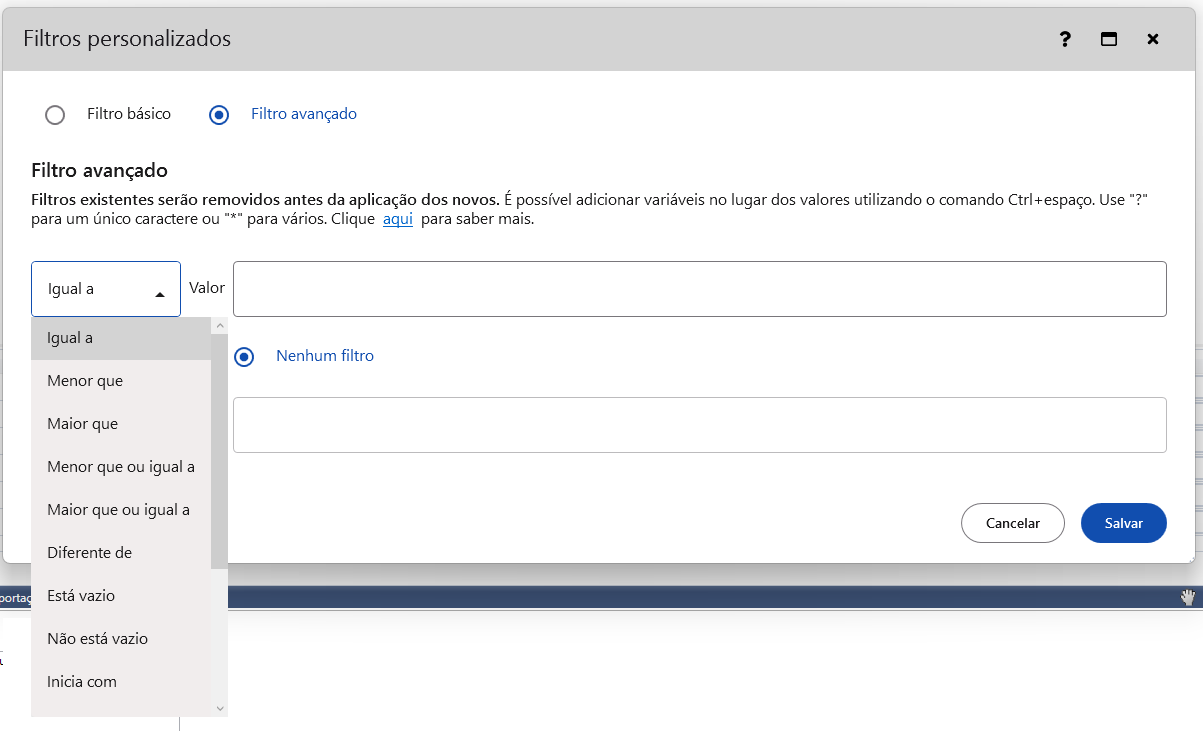Close the Filtros personalizados dialog
The image size is (1203, 731).
1153,39
